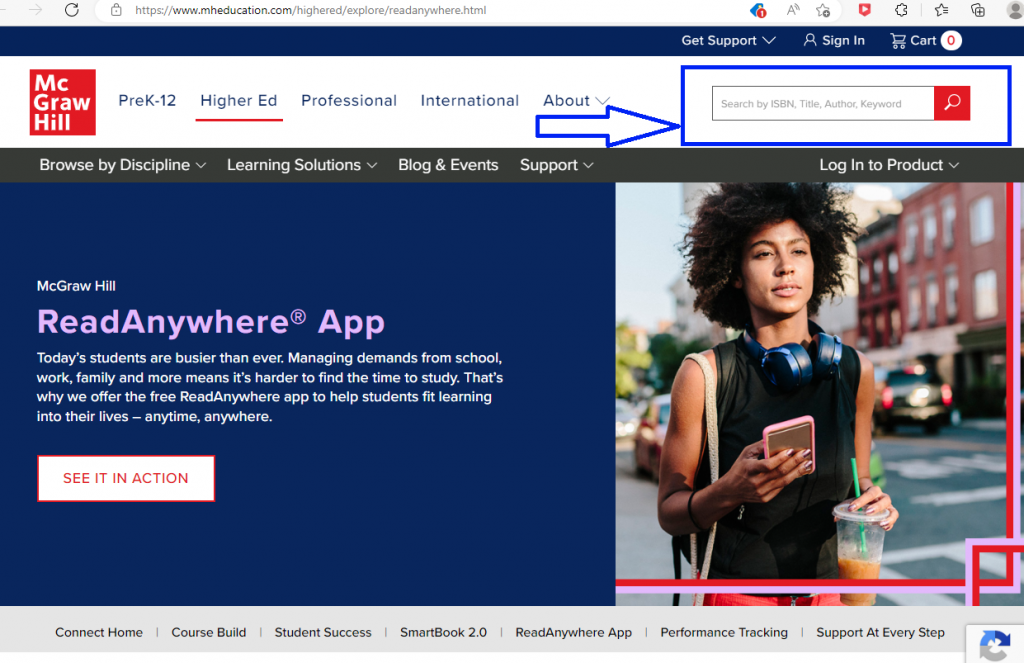Viewport: 1024px width, 663px height.
Task: Expand the Browse by Discipline menu
Action: (x=122, y=165)
